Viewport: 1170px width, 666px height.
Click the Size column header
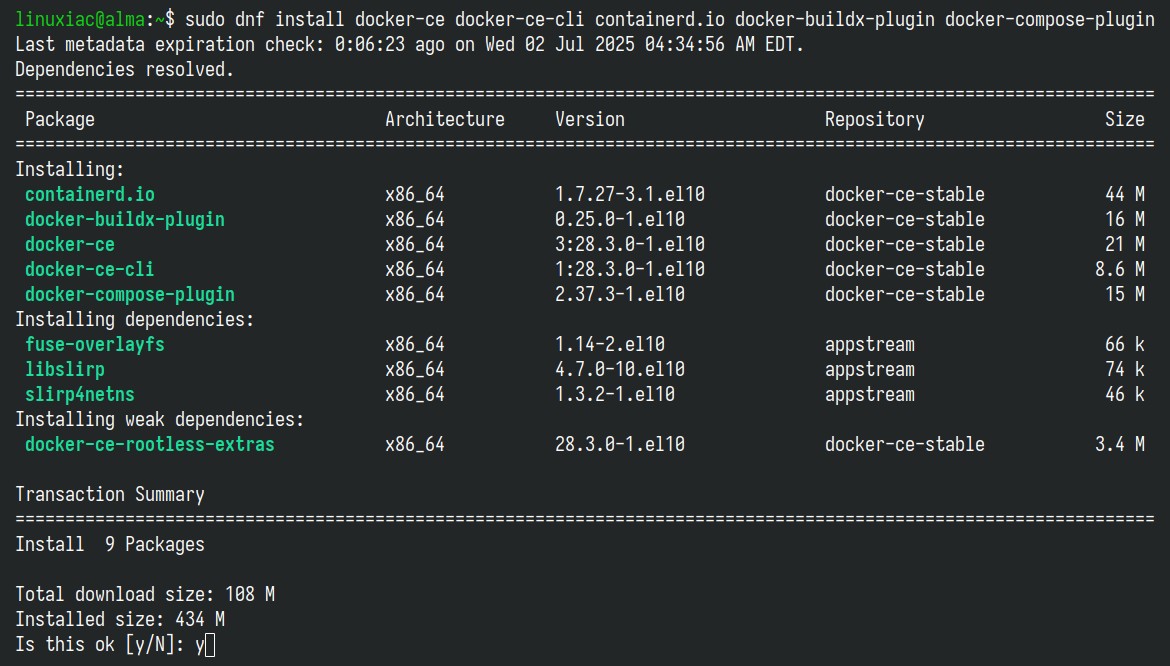coord(1124,119)
